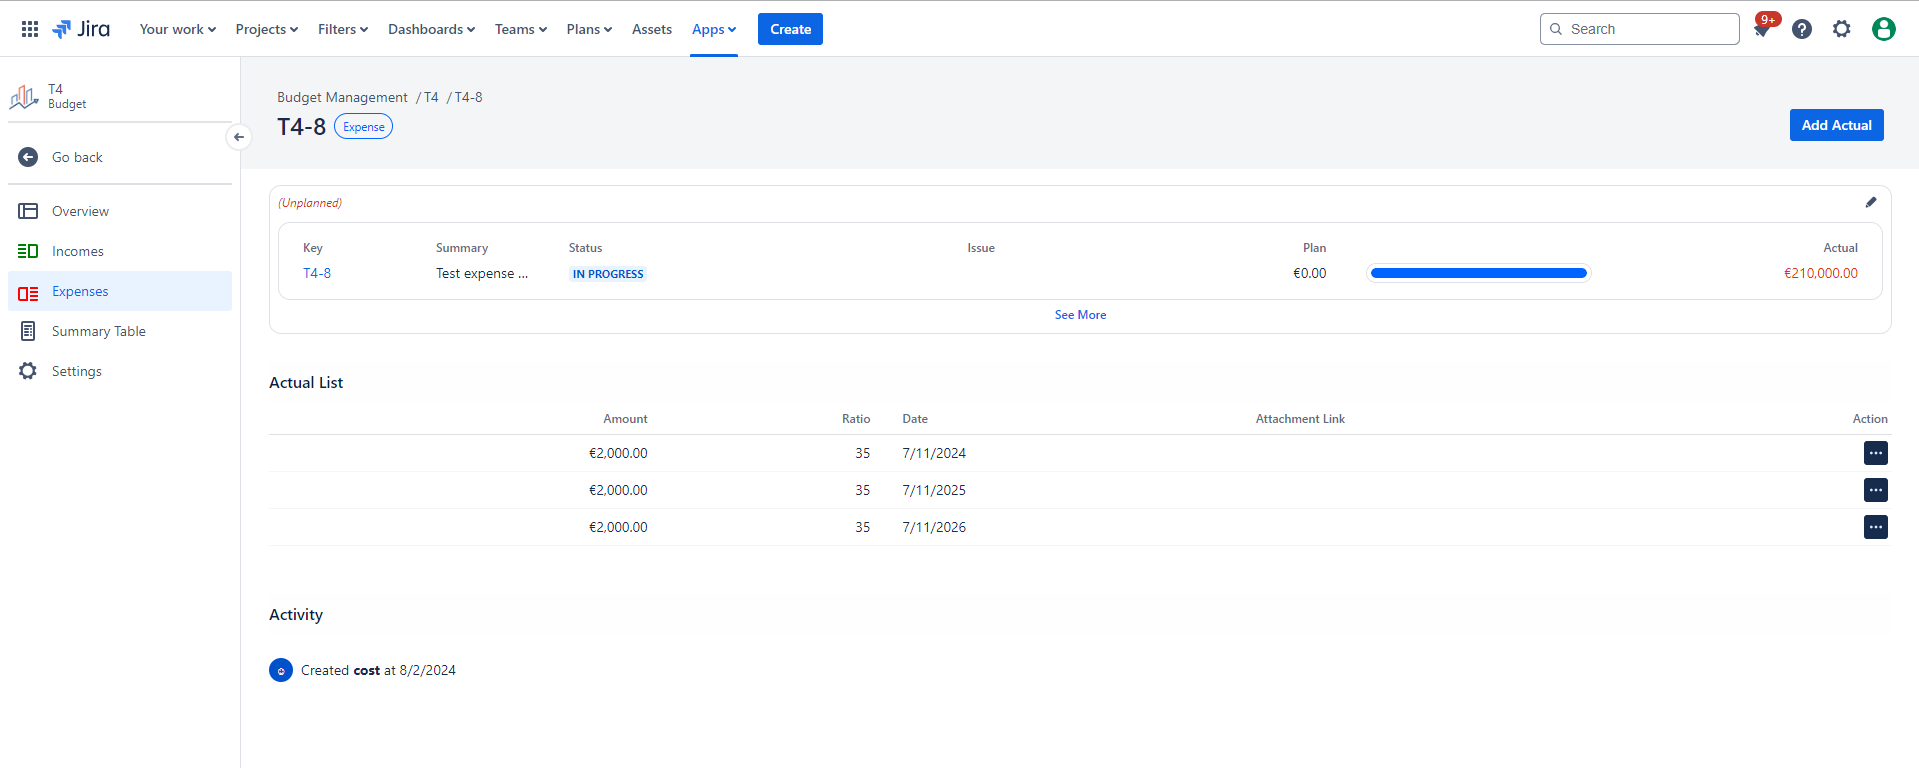Expand the Projects dropdown
Viewport: 1919px width, 768px height.
coord(267,29)
